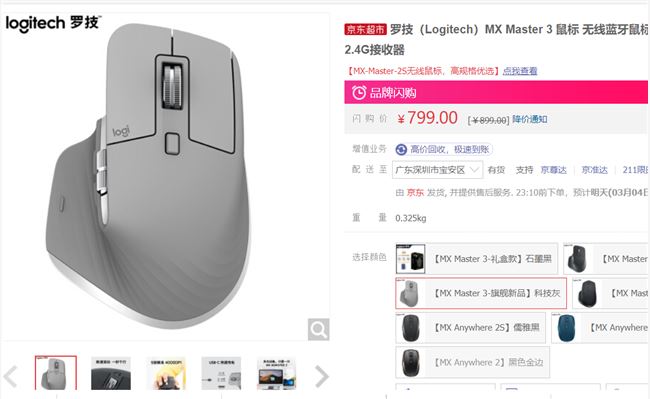Select the MX Master 3-礼盒款 石墨黑 option
This screenshot has height=399, width=650.
click(x=477, y=259)
